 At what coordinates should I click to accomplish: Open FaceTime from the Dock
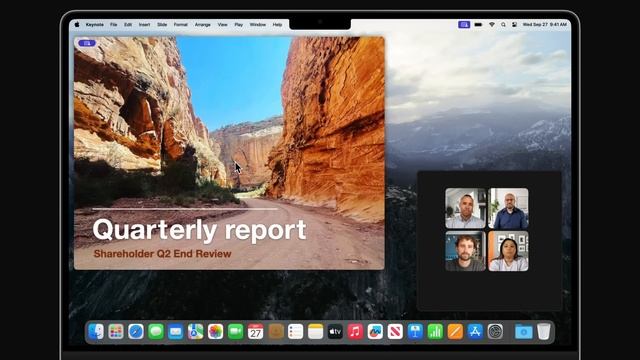[x=236, y=332]
